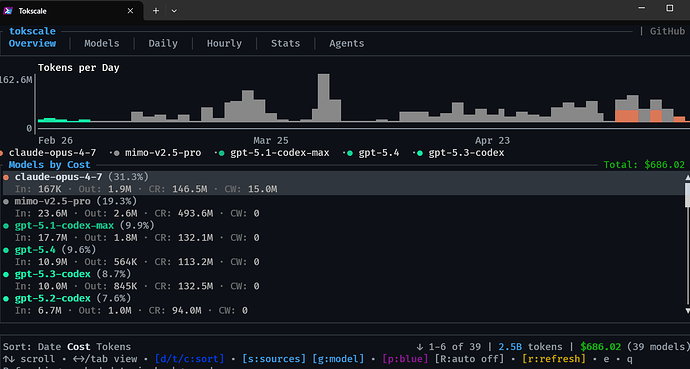Click the [s:sources] shortcut
Screen dimensions: 690x369
tap(274, 359)
